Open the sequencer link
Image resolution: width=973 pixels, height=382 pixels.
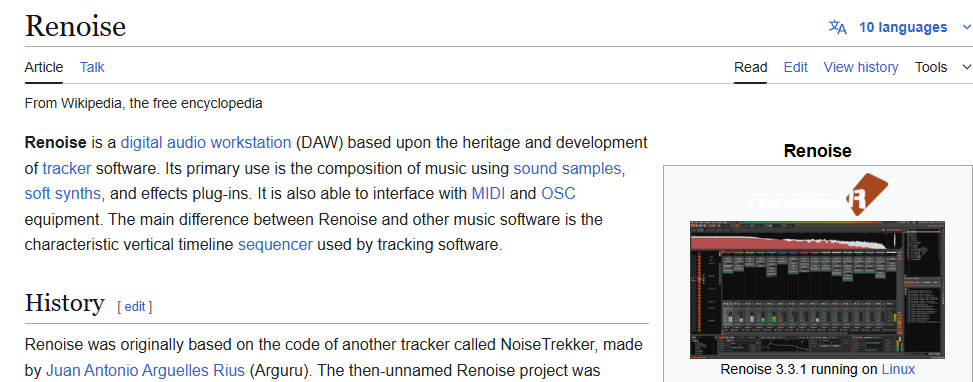(x=275, y=245)
